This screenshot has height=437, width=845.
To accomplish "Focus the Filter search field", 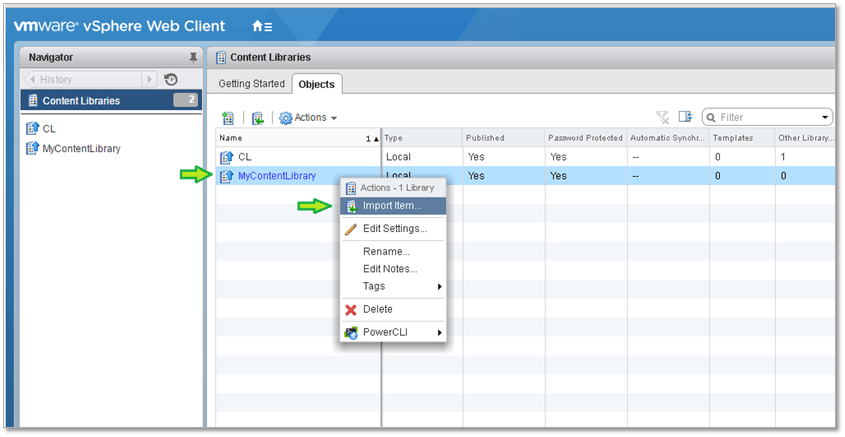I will click(x=767, y=117).
